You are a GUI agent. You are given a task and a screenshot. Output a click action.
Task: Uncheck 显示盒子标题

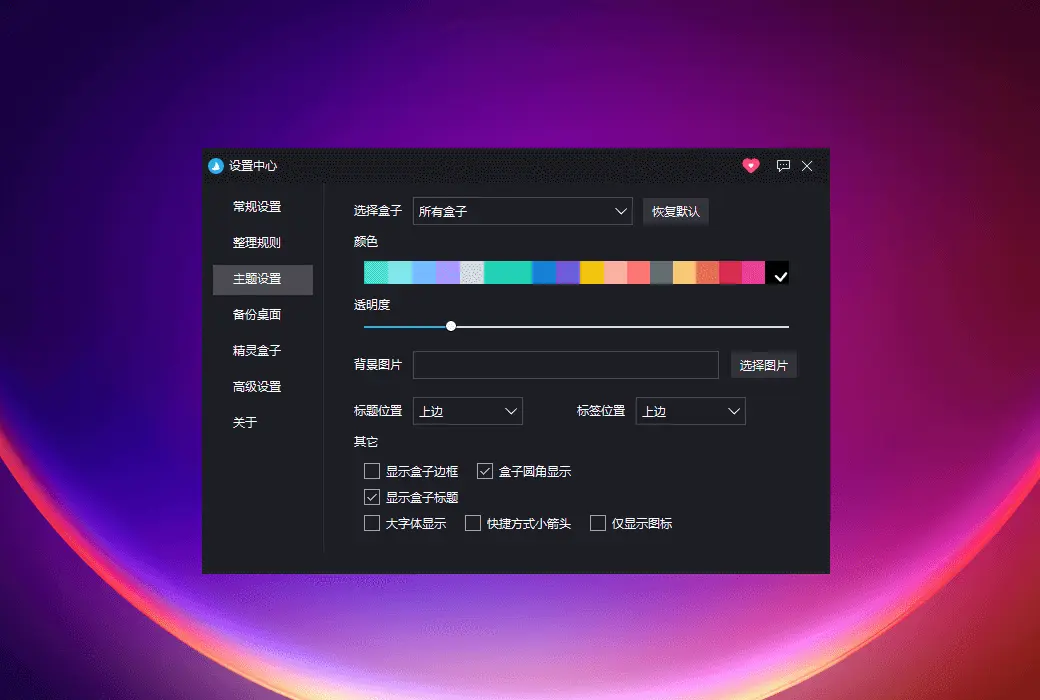[x=371, y=496]
